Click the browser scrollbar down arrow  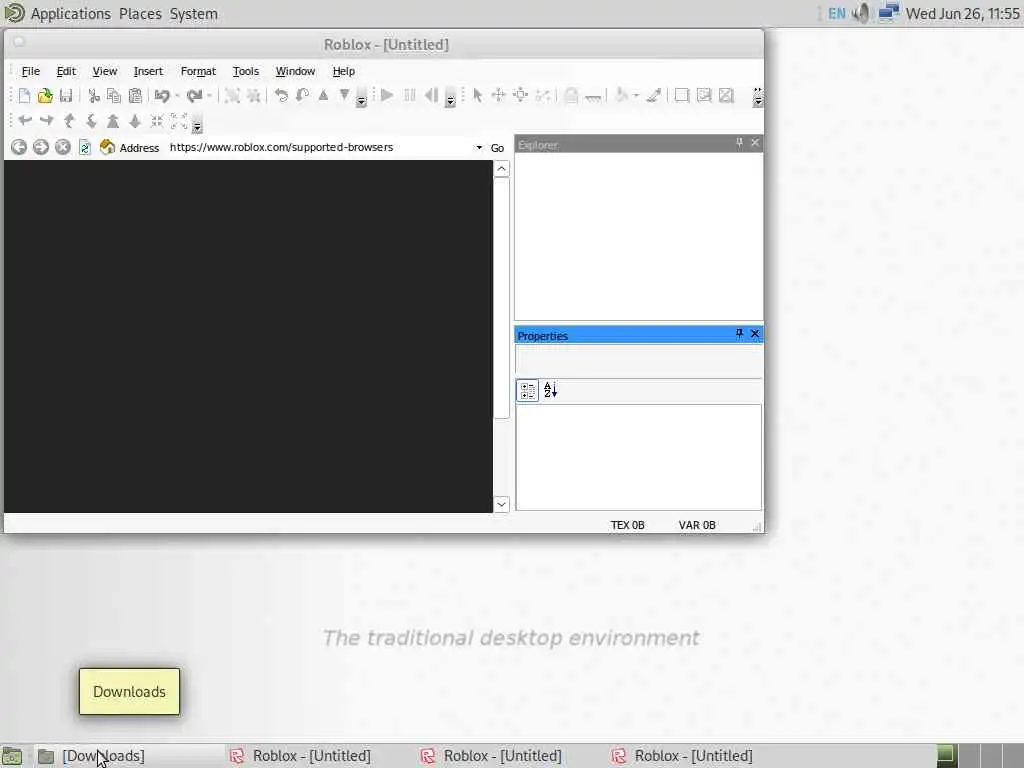pyautogui.click(x=501, y=504)
